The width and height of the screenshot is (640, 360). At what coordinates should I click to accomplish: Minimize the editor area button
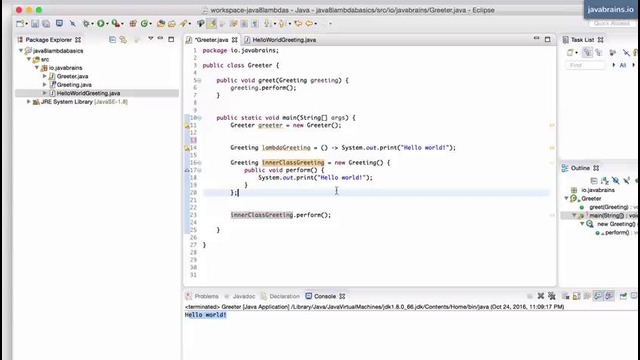click(536, 38)
